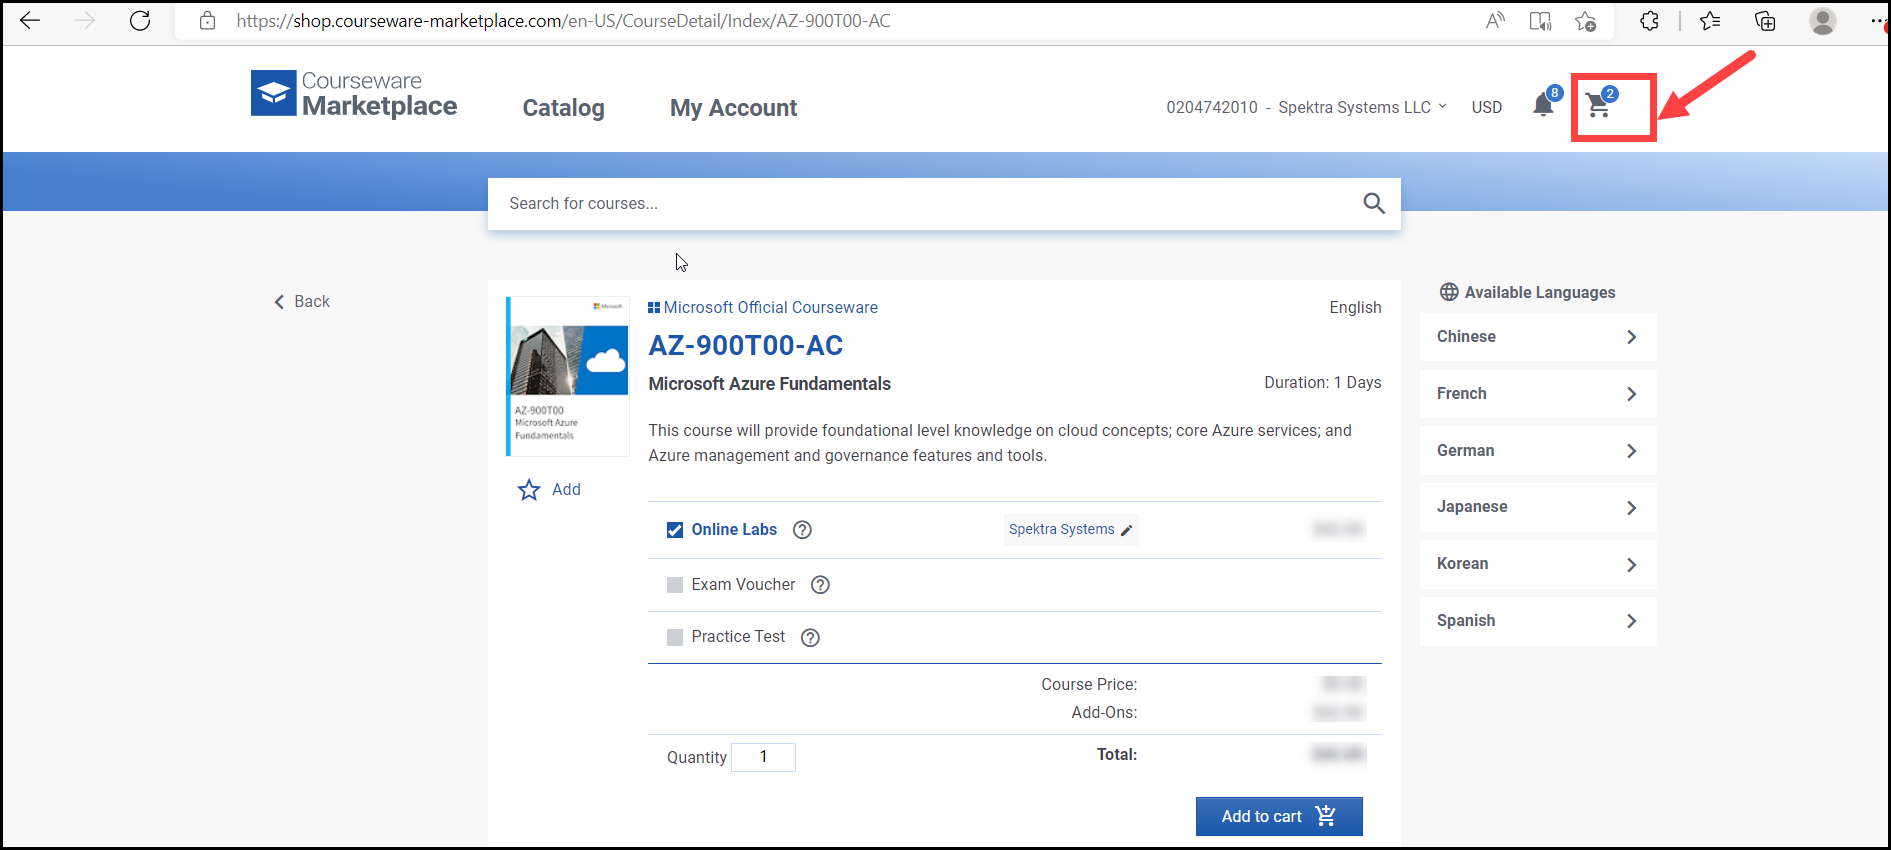The width and height of the screenshot is (1891, 850).
Task: Click the Online Labs help icon
Action: tap(802, 530)
